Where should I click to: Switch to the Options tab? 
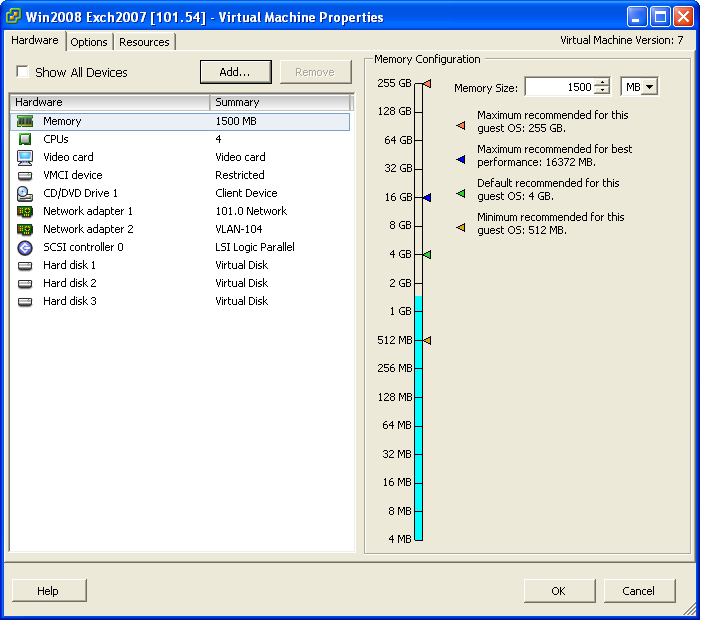click(89, 42)
